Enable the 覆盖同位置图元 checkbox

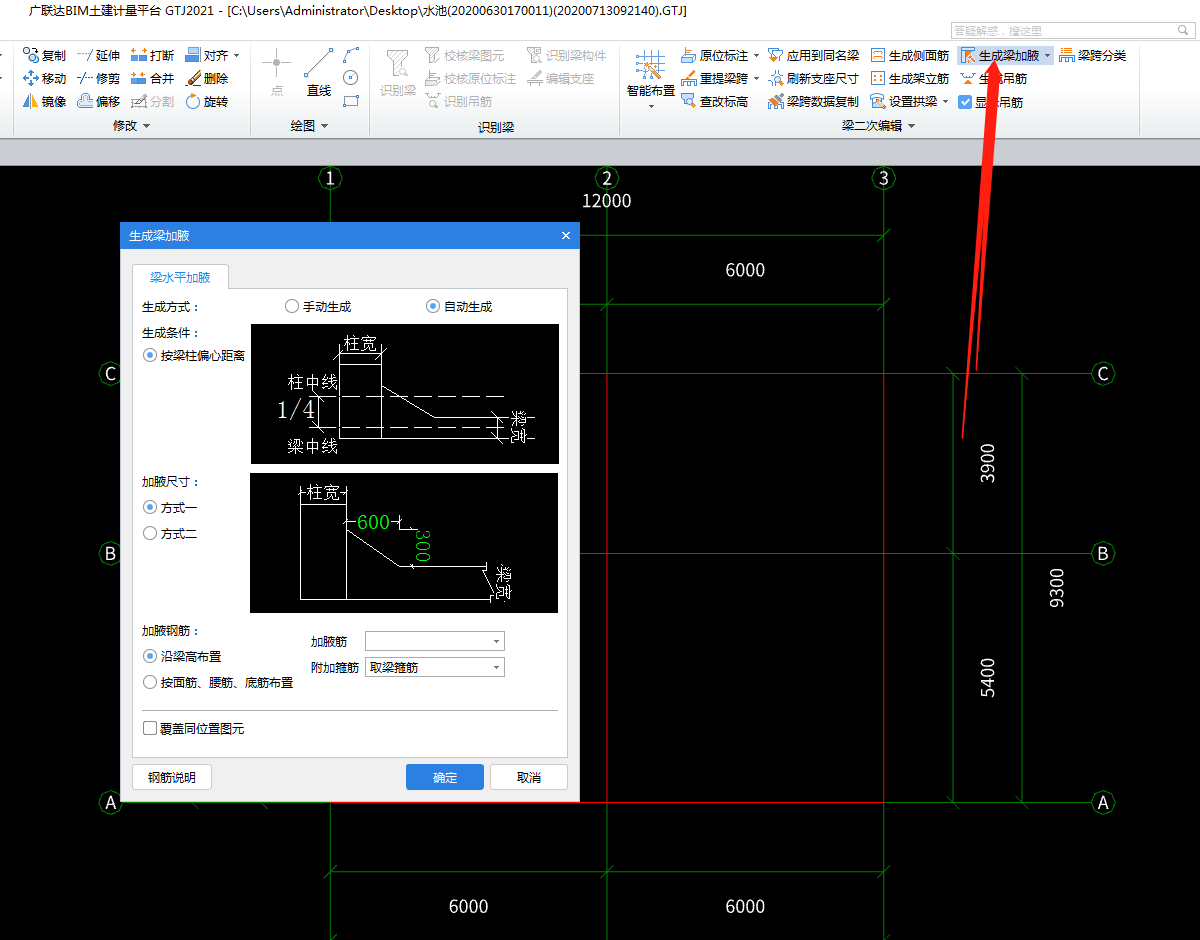click(151, 729)
